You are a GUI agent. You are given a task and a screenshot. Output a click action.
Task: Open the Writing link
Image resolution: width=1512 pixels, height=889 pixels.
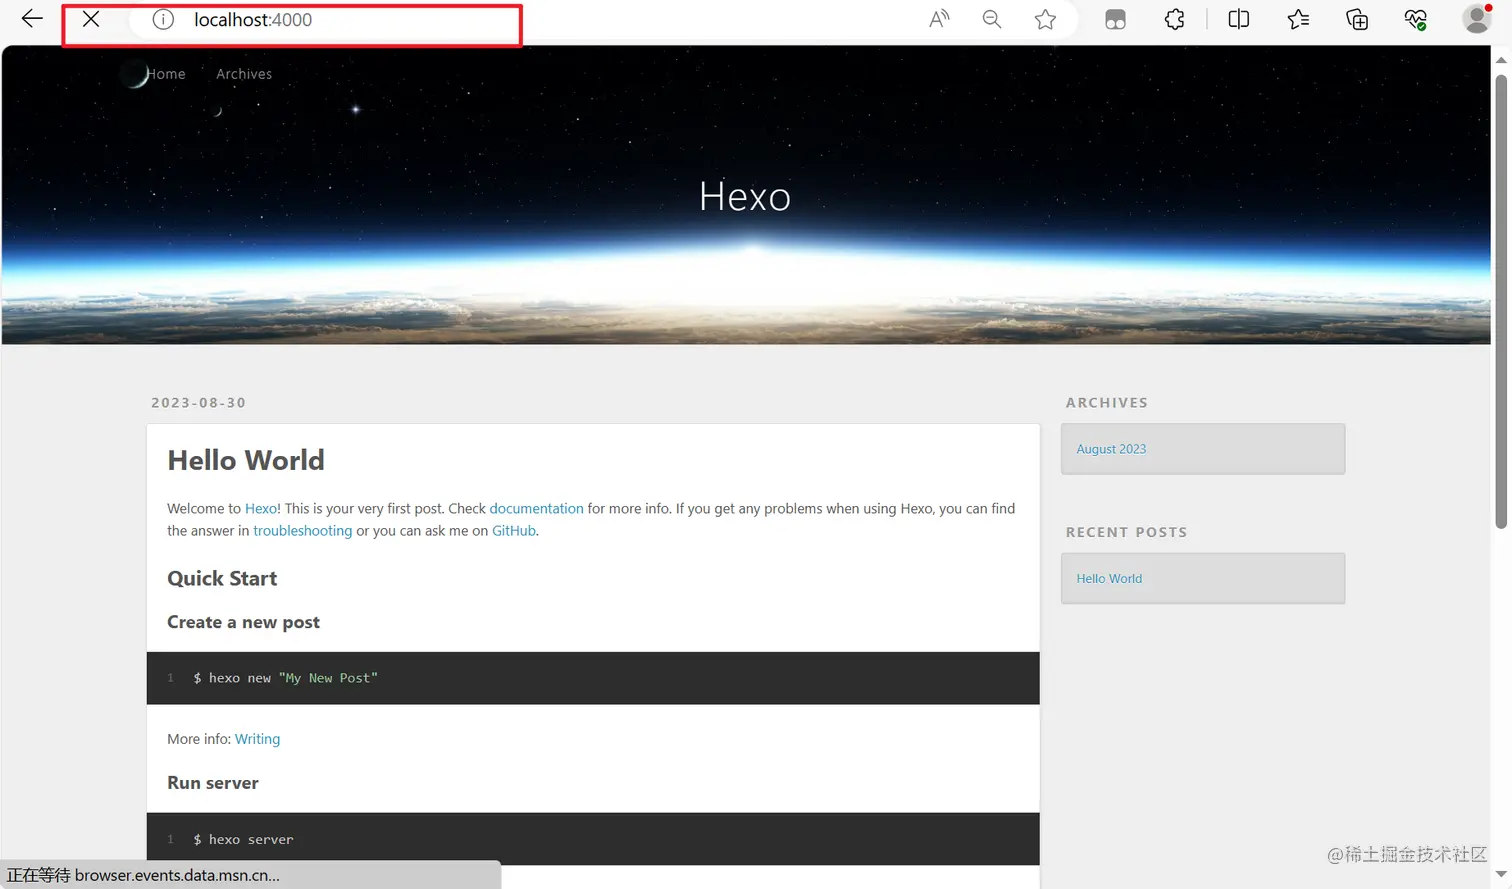pyautogui.click(x=257, y=739)
